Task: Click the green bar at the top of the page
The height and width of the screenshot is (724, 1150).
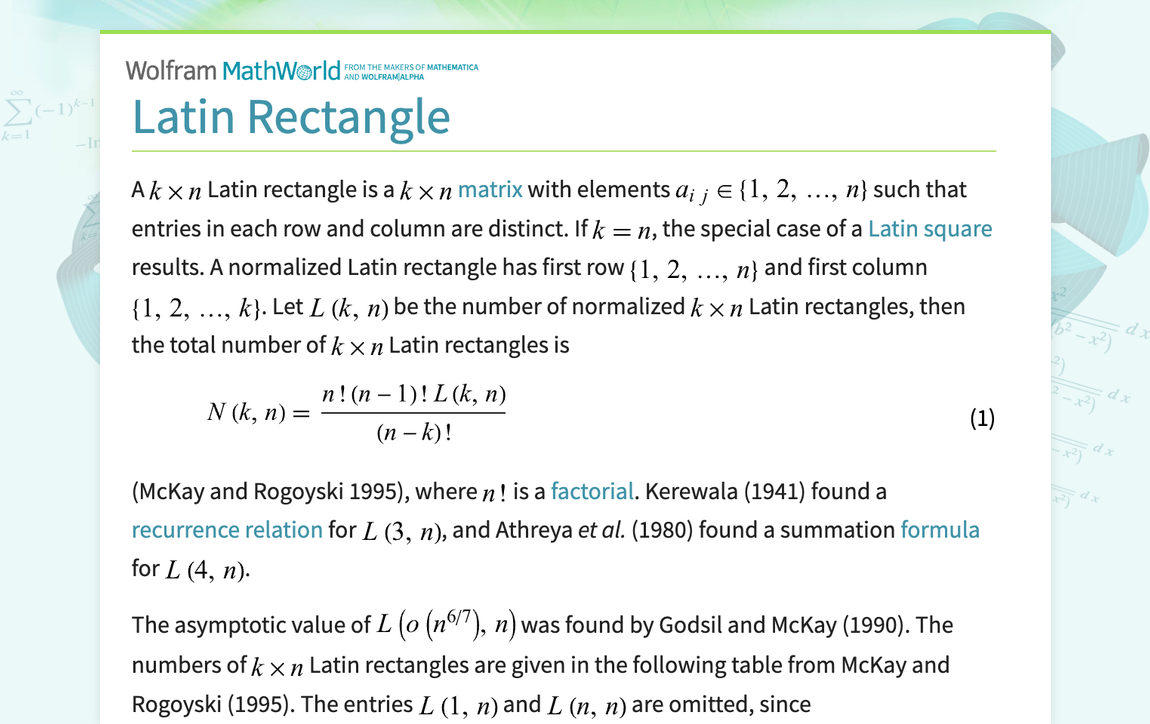Action: point(575,31)
